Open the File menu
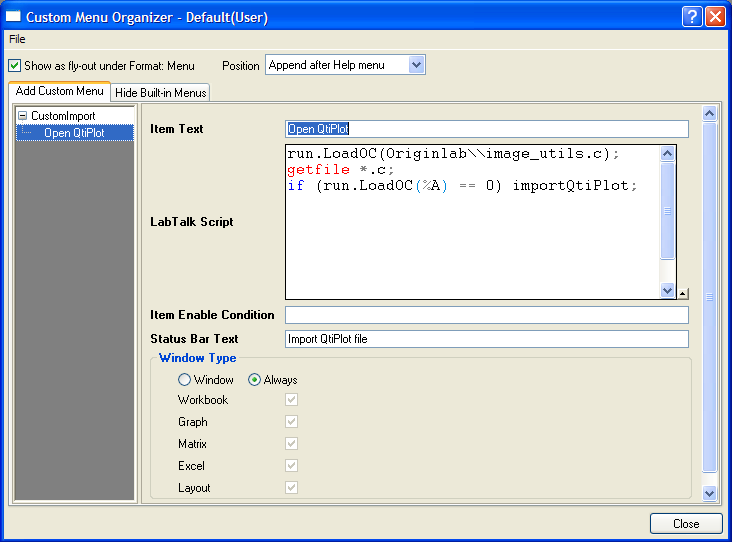 (17, 39)
